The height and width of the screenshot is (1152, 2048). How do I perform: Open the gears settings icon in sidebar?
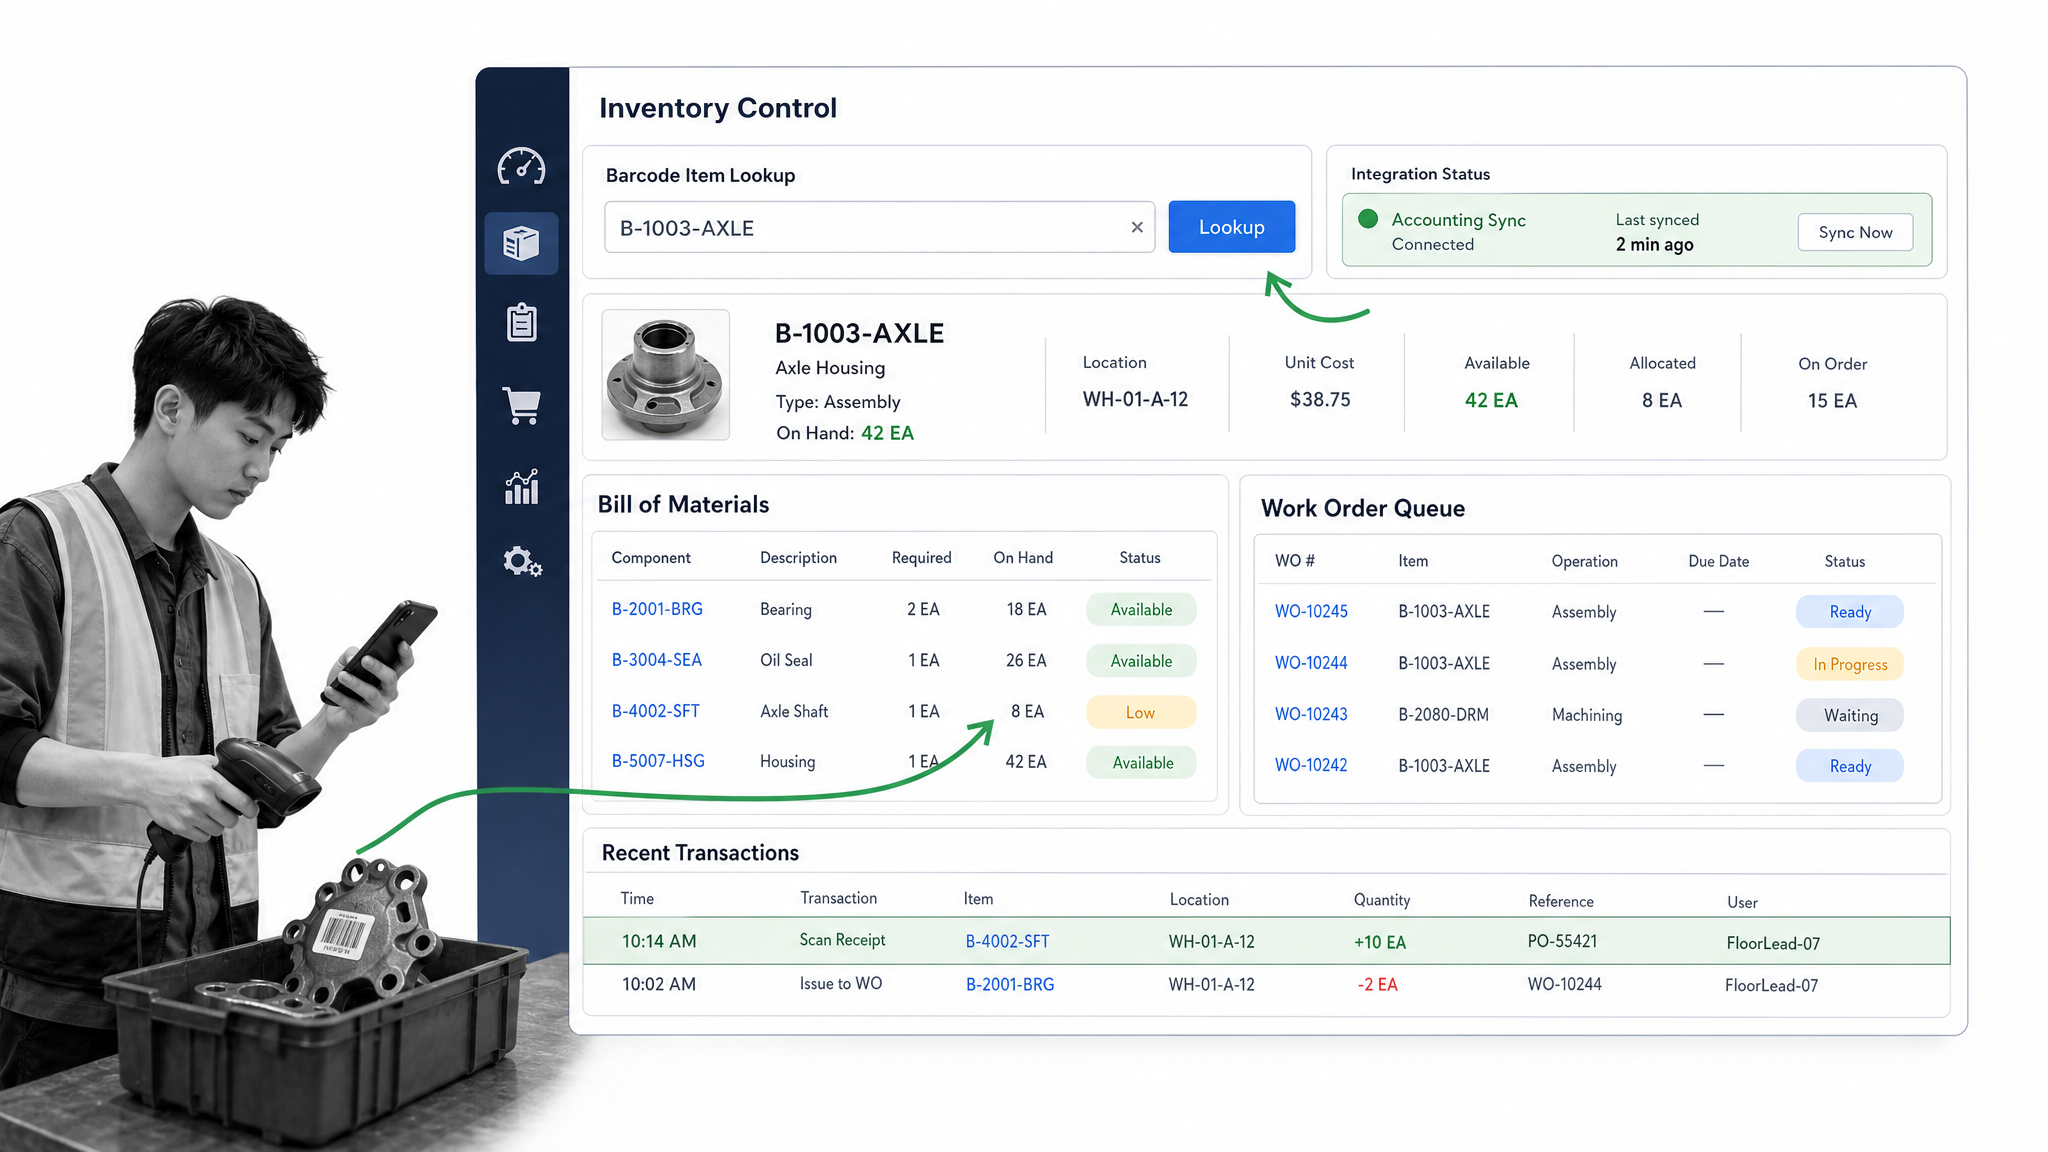pyautogui.click(x=522, y=562)
